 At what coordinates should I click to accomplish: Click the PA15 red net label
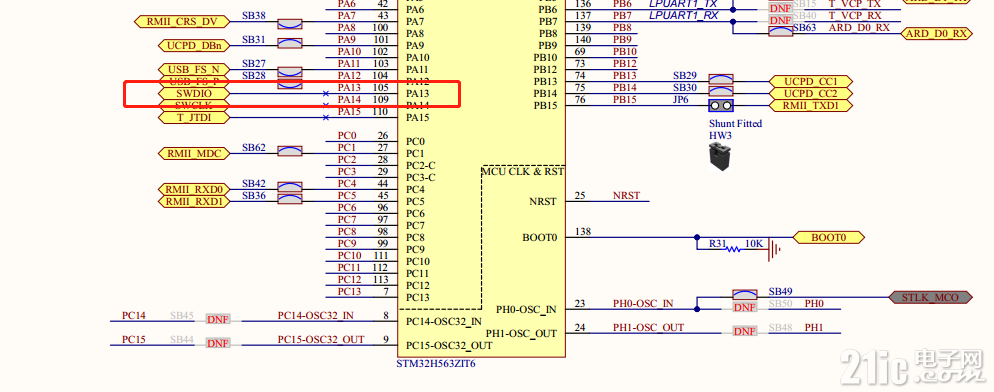pos(349,112)
